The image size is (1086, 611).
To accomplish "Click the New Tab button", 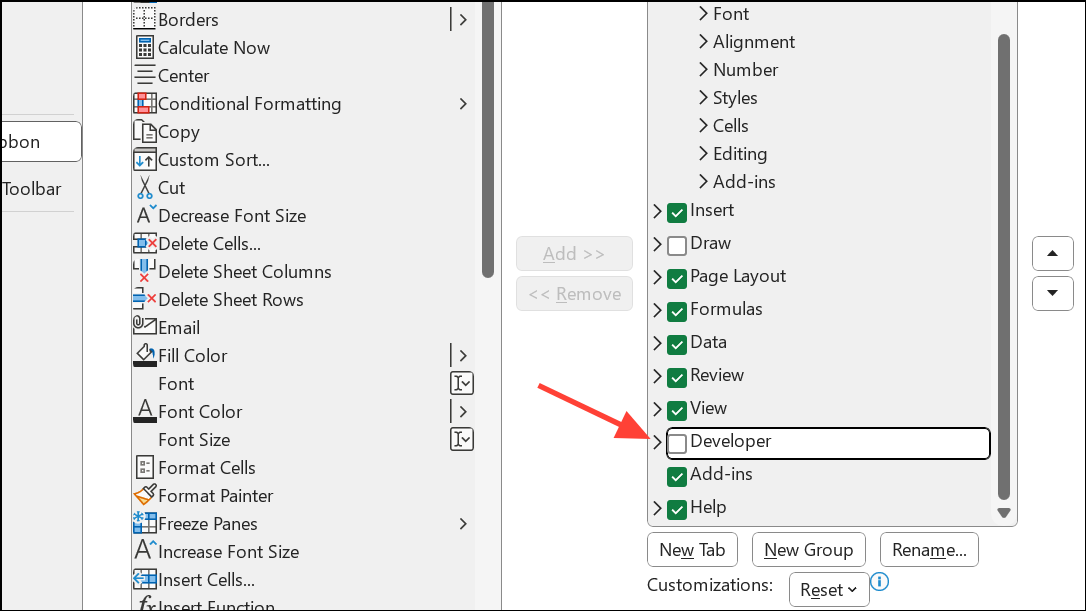I will tap(692, 549).
